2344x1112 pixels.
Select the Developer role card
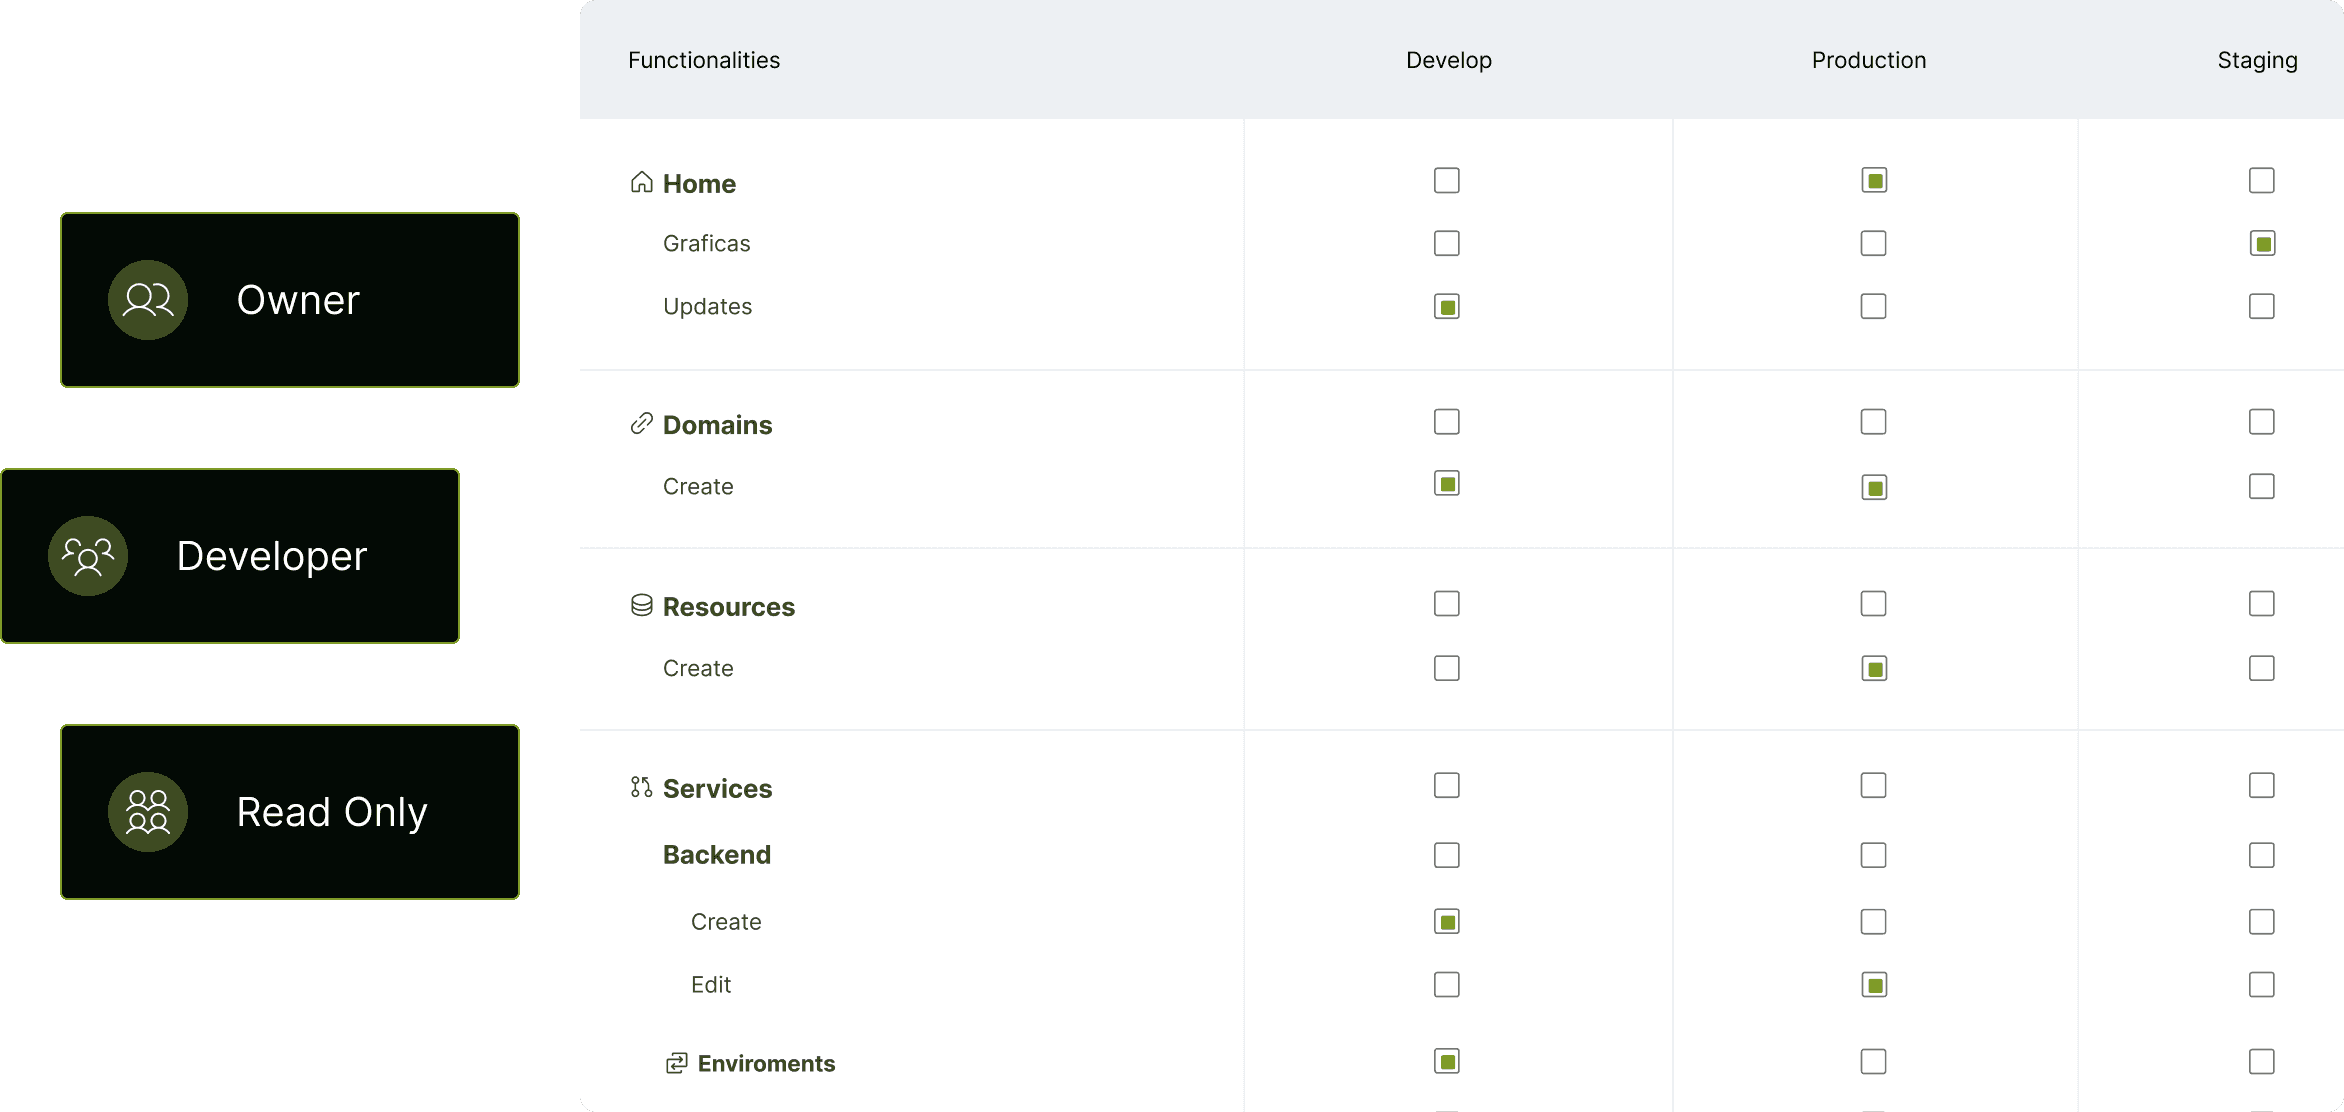[x=230, y=556]
